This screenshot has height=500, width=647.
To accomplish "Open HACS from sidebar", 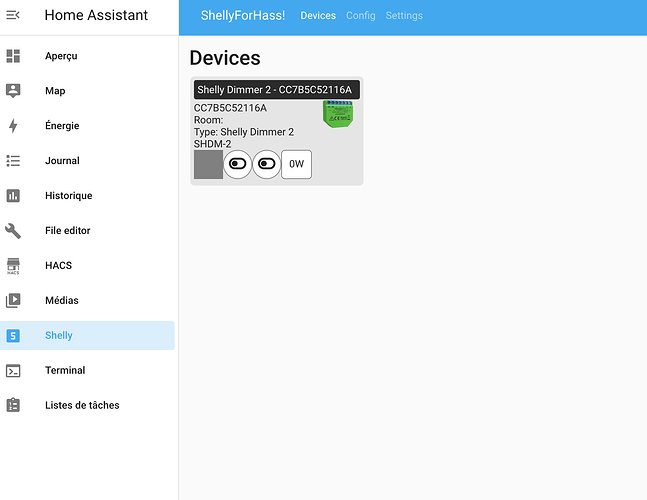I will (87, 266).
